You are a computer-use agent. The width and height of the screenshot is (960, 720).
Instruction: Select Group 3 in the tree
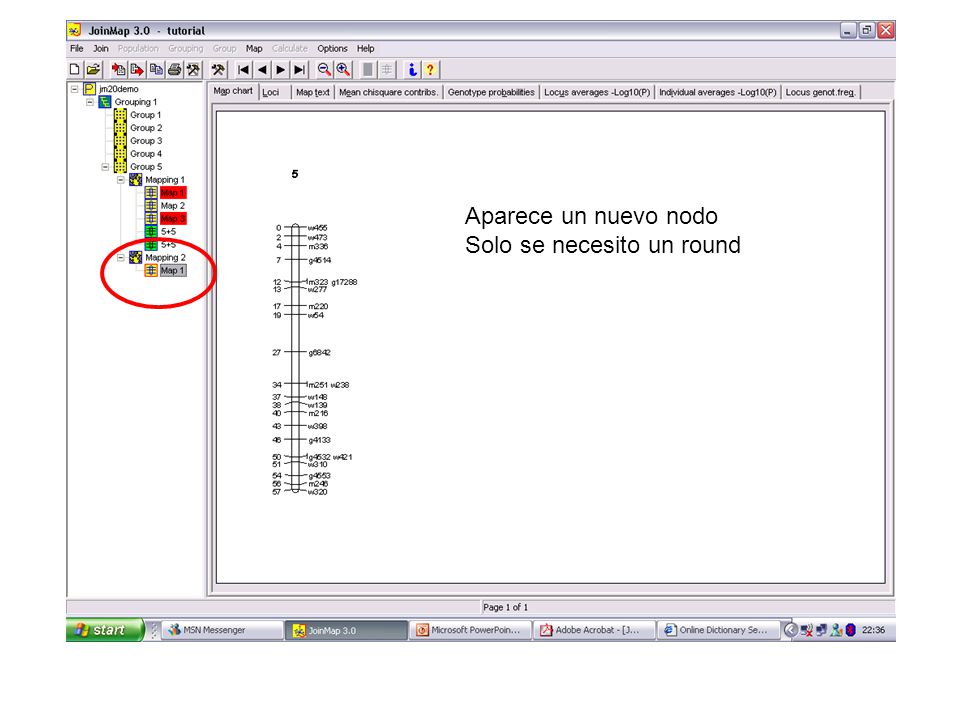click(146, 141)
